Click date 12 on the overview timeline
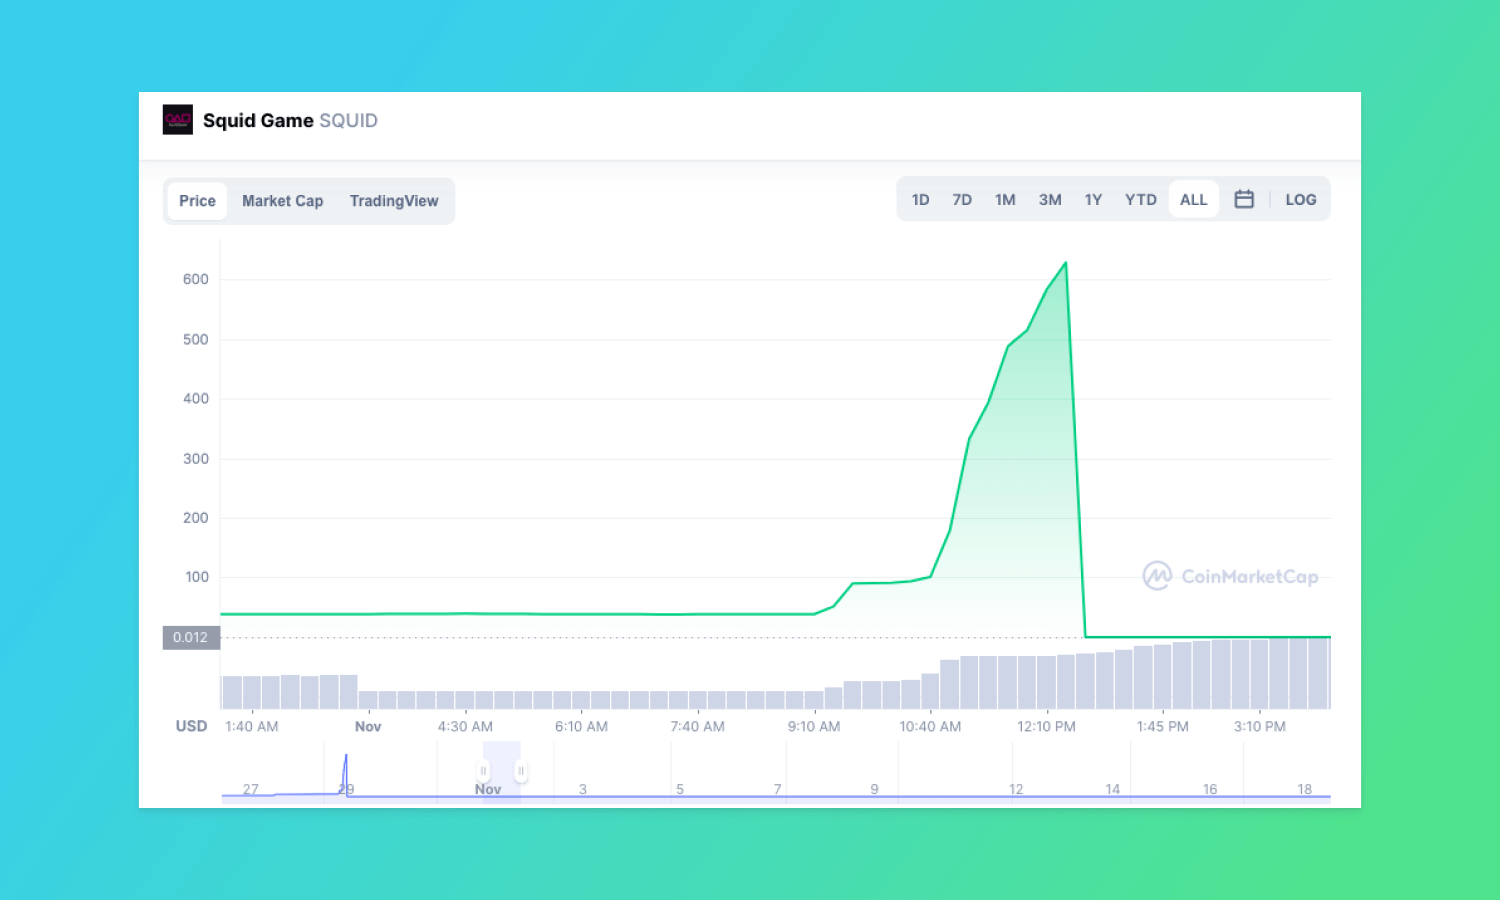 pos(1016,789)
